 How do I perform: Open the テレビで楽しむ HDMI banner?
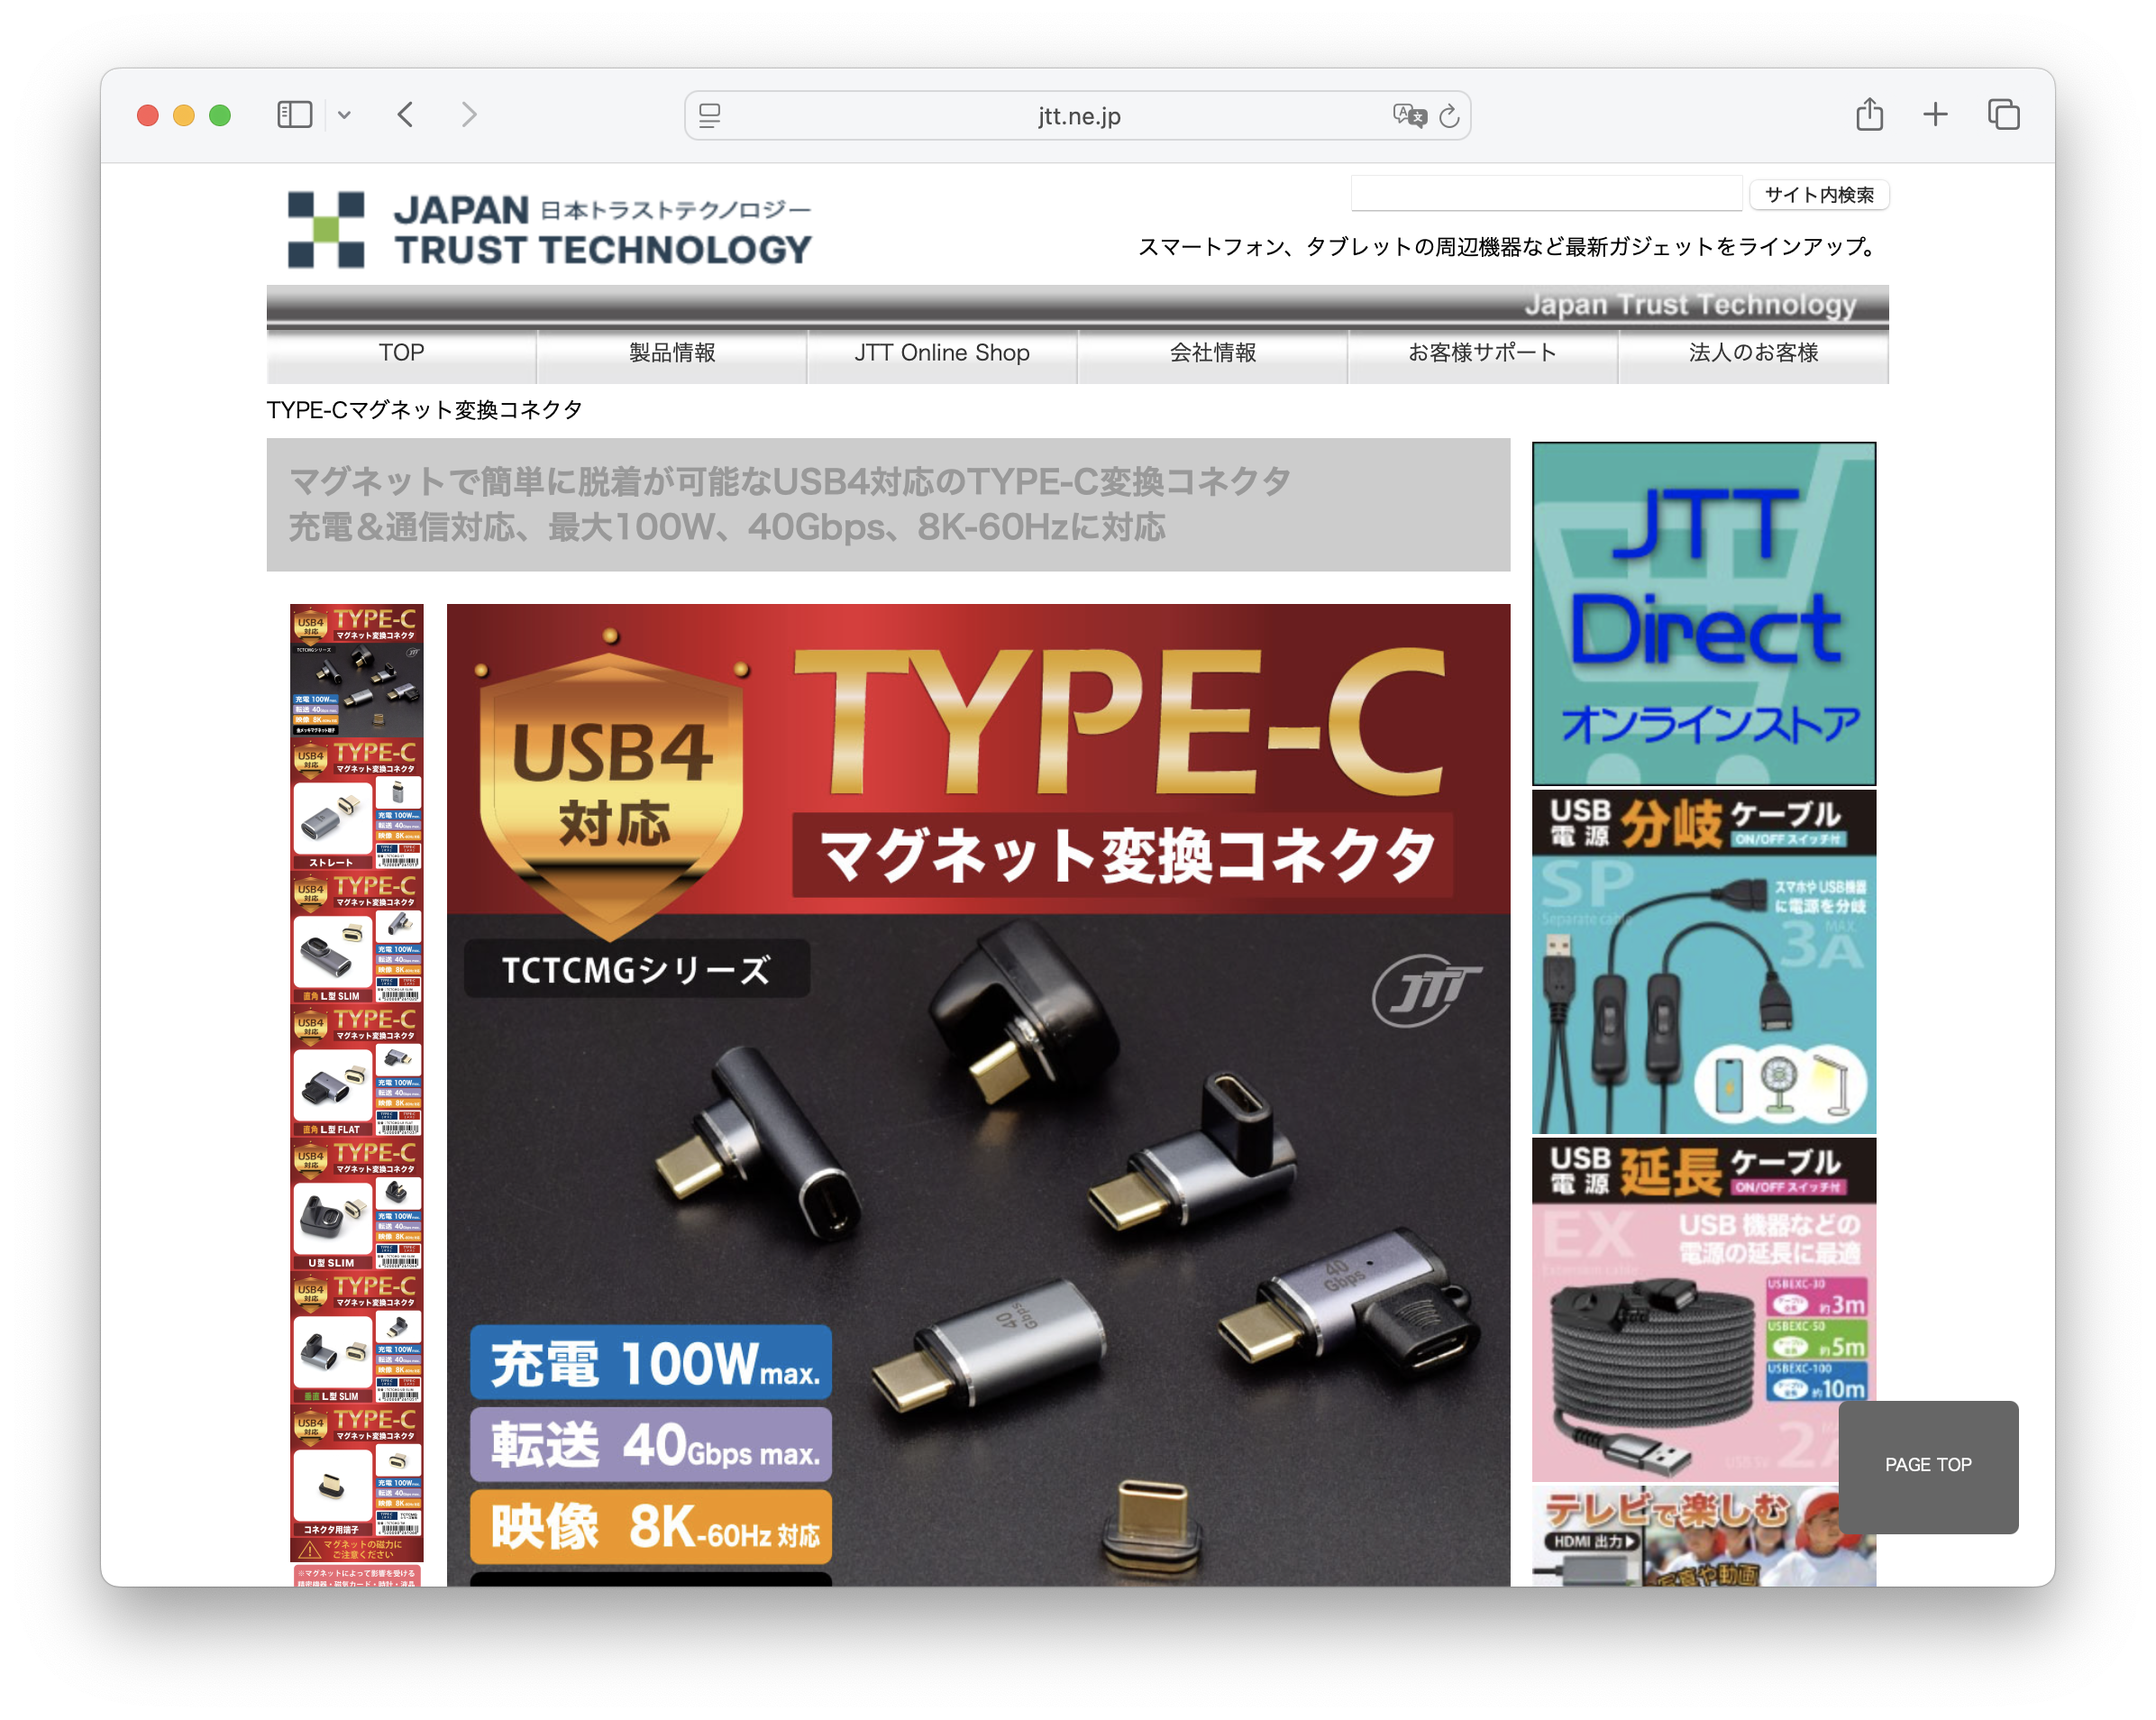(x=1704, y=1536)
